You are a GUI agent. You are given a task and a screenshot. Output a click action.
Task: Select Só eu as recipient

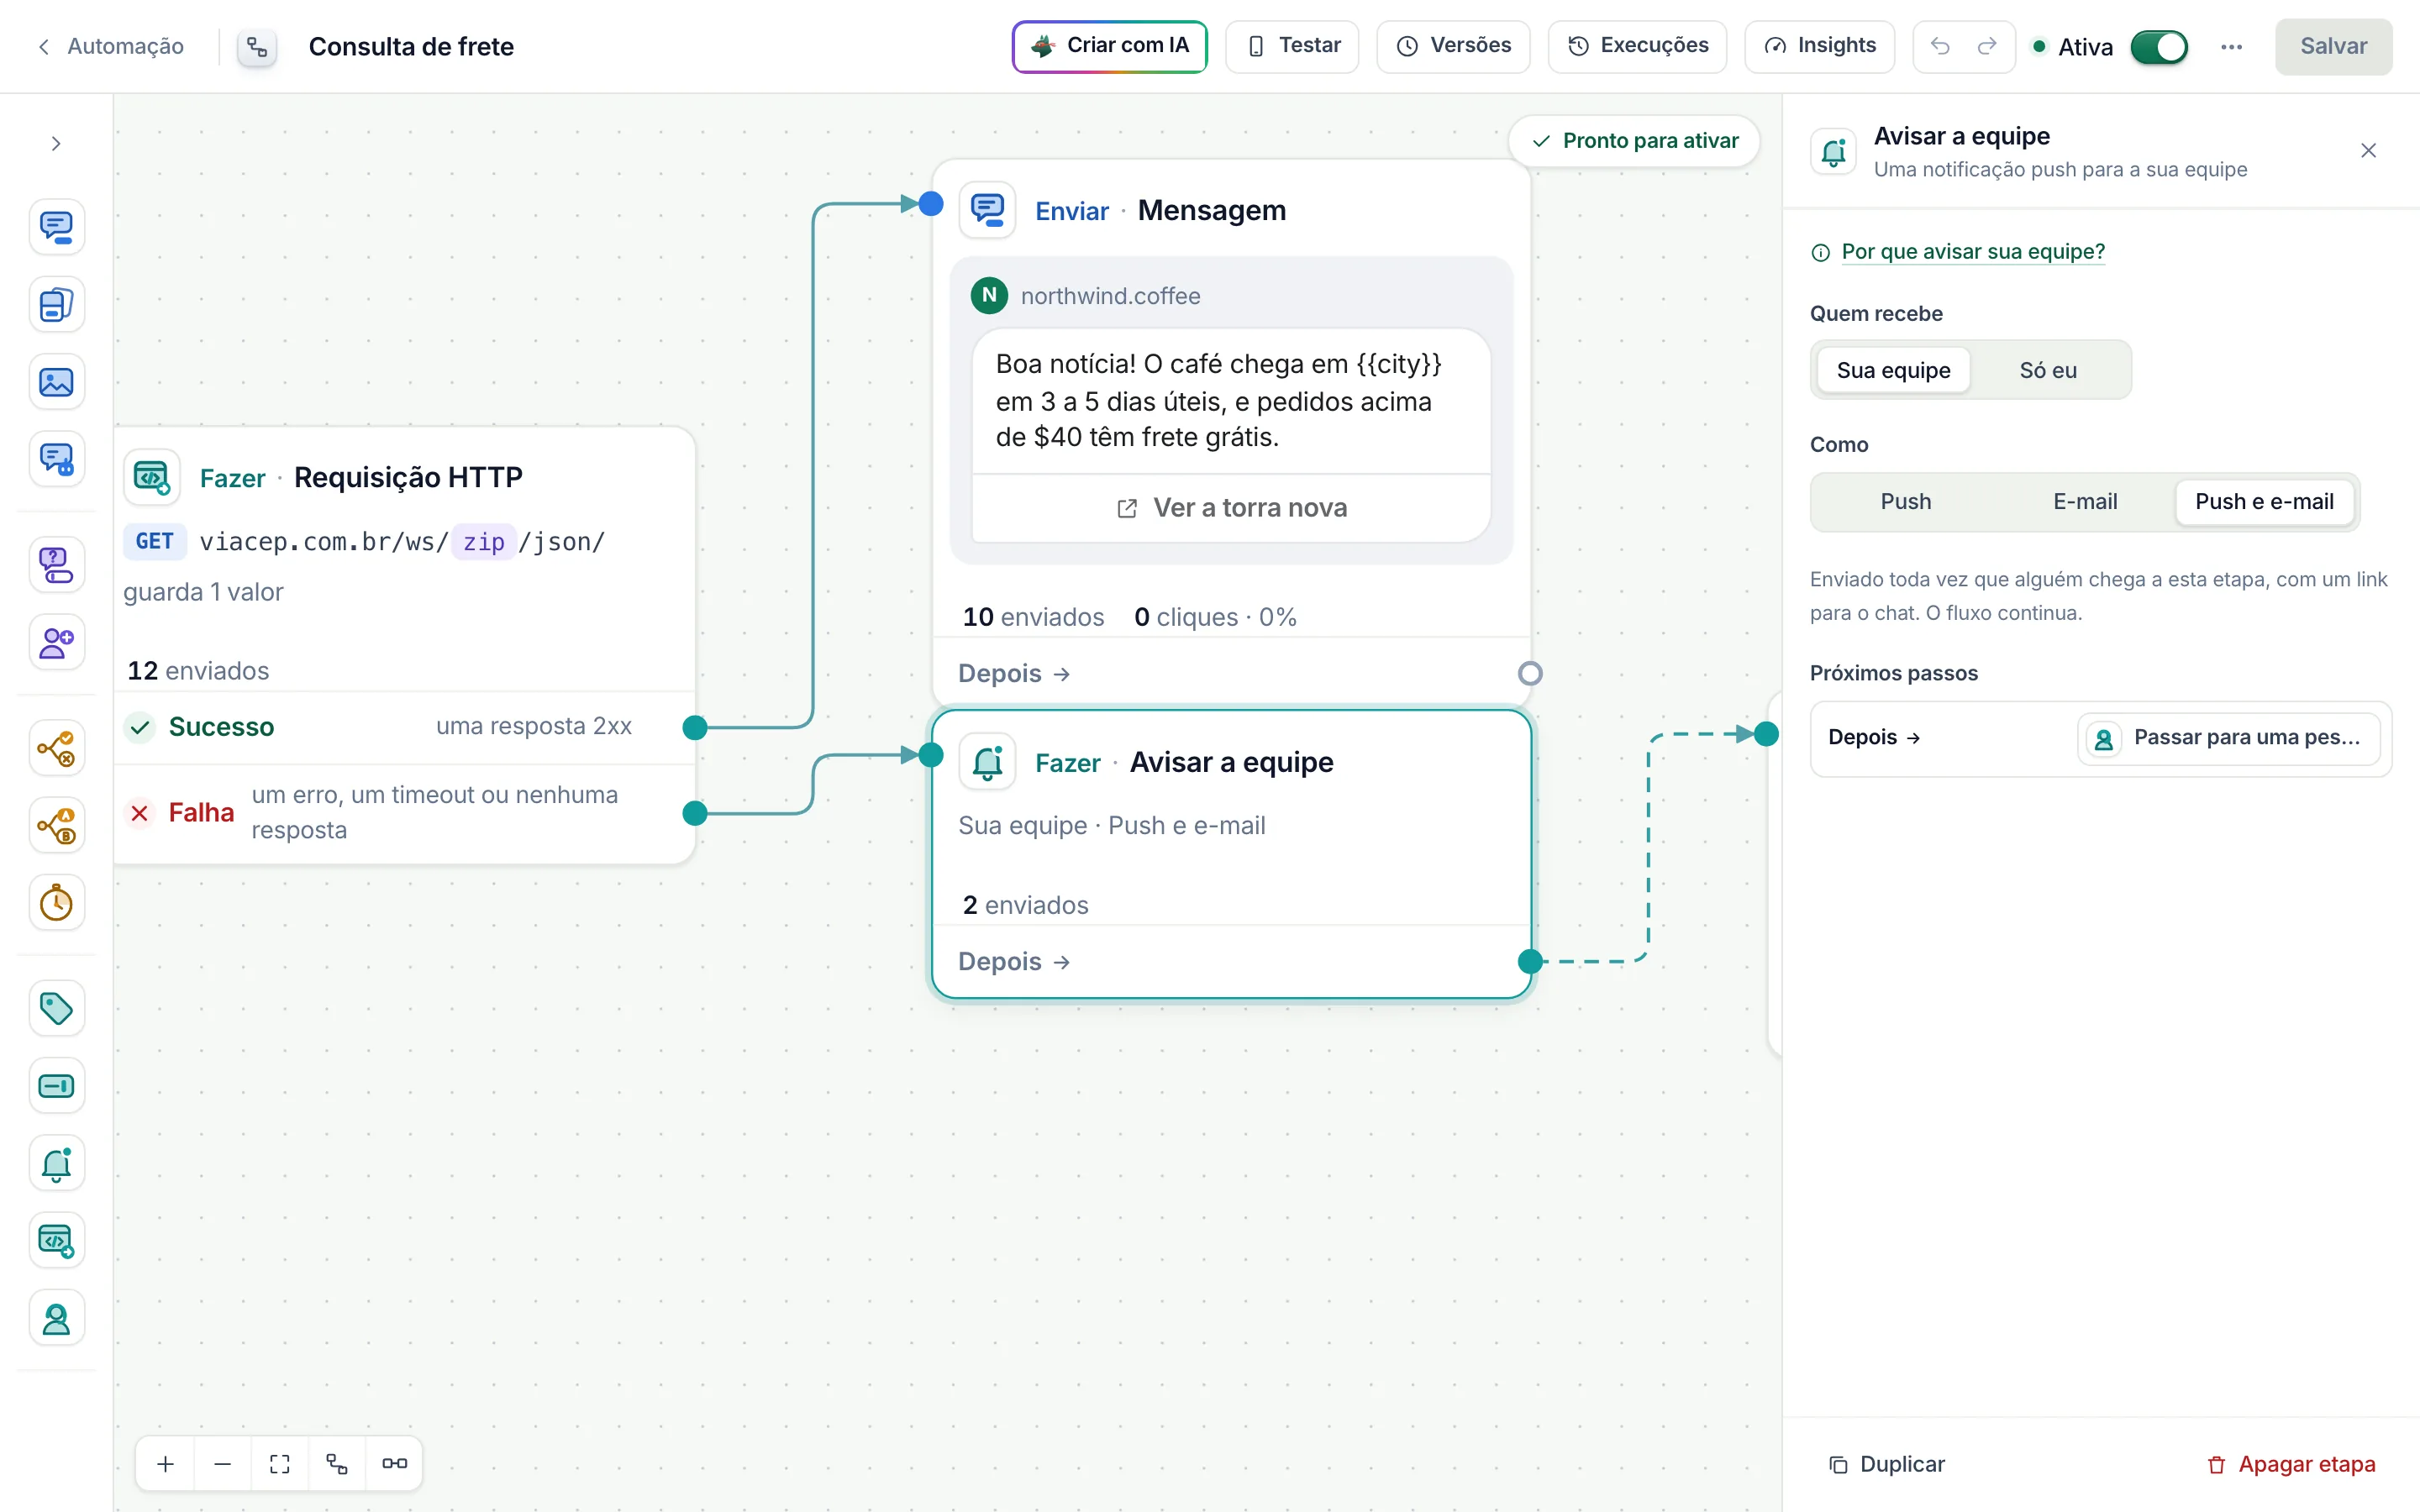(2048, 370)
